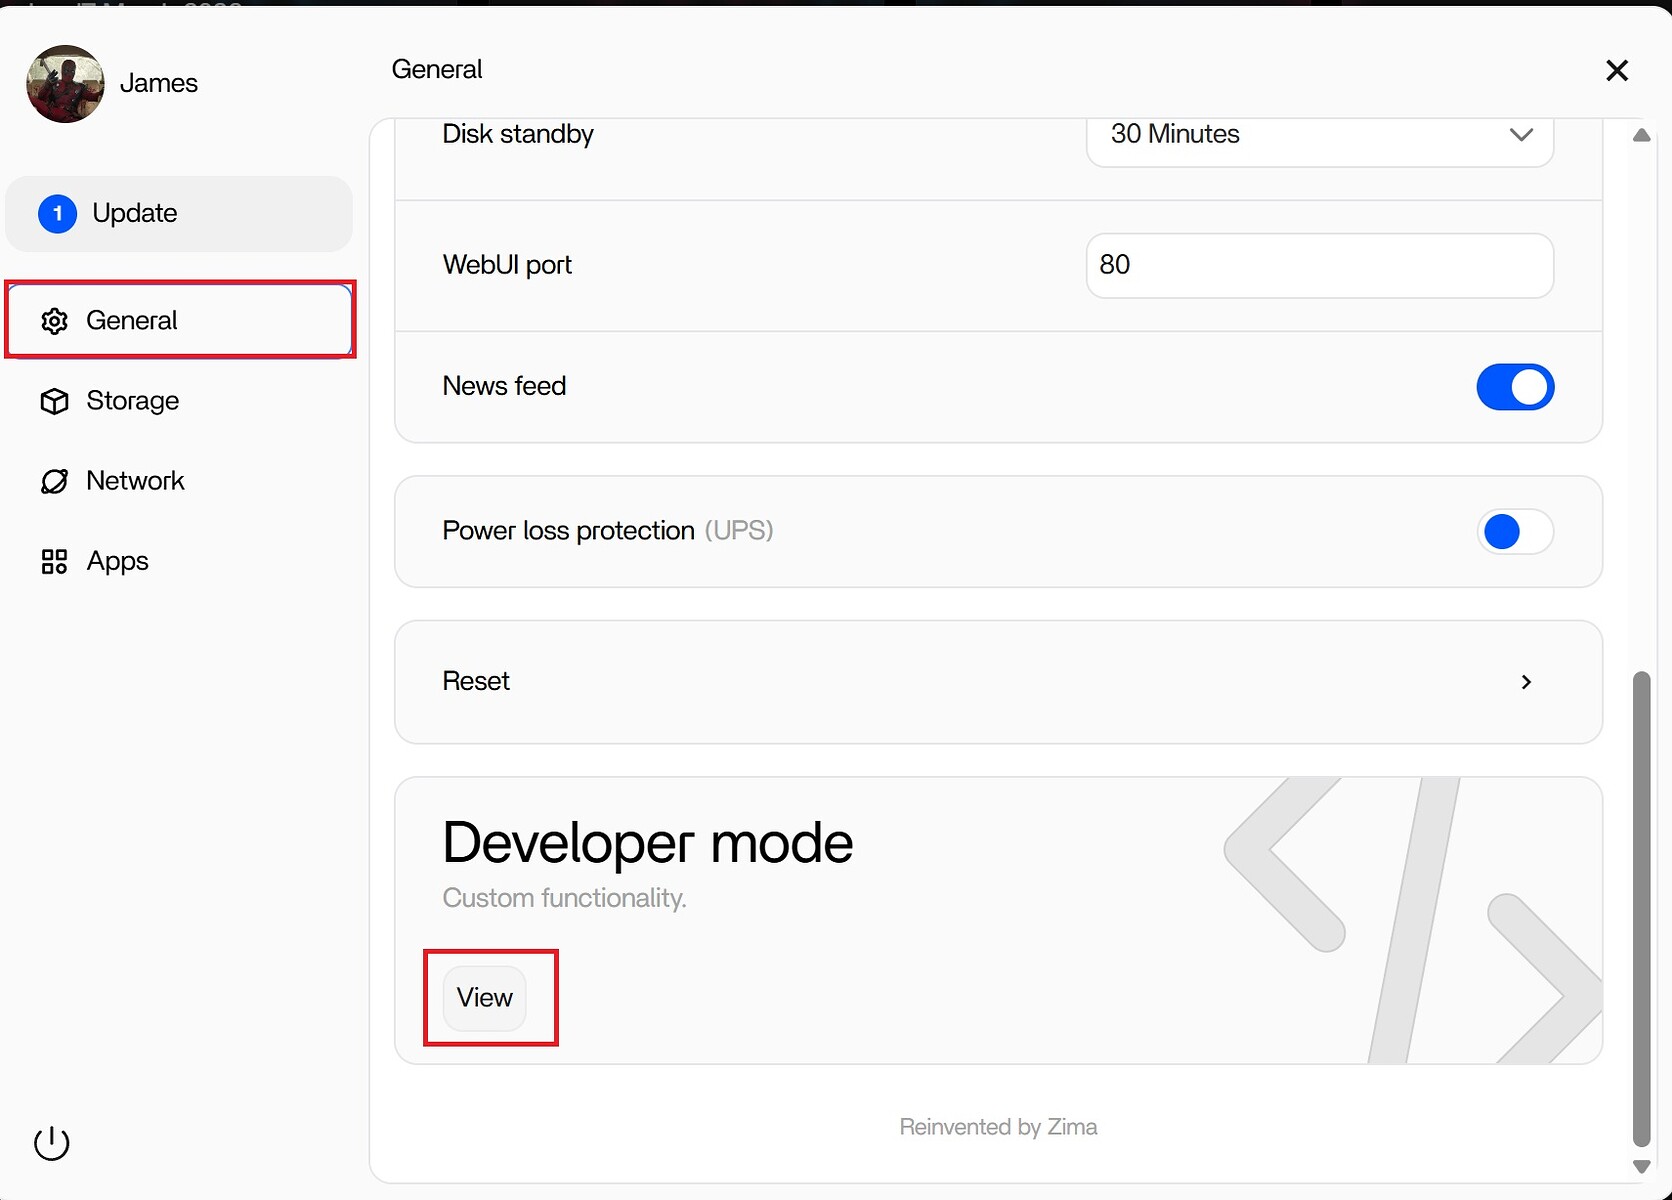This screenshot has height=1200, width=1672.
Task: Close the settings panel with X
Action: 1616,70
